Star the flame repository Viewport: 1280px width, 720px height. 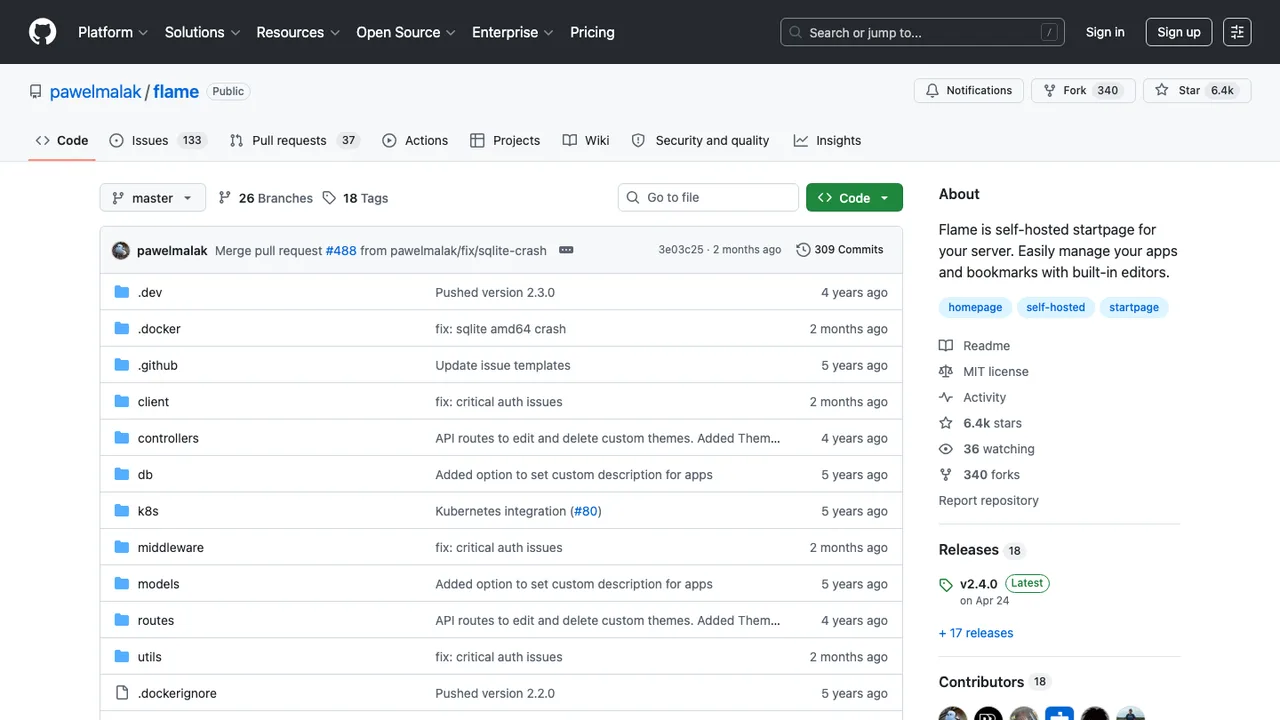(x=1195, y=90)
